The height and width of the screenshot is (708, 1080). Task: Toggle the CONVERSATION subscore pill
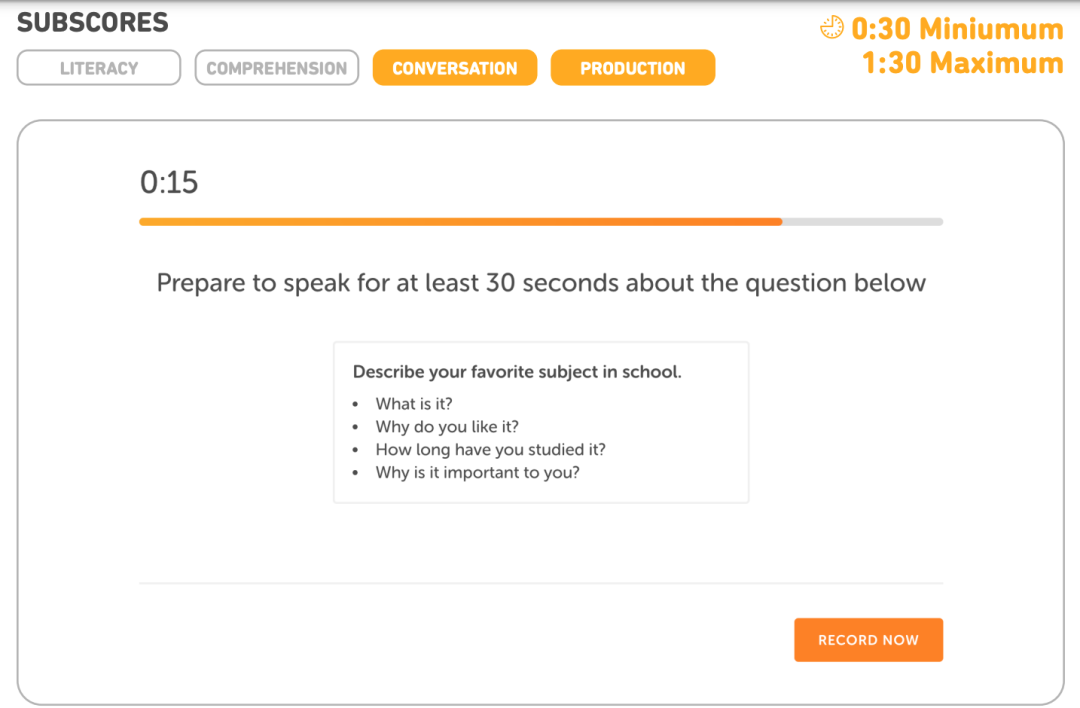pyautogui.click(x=455, y=68)
